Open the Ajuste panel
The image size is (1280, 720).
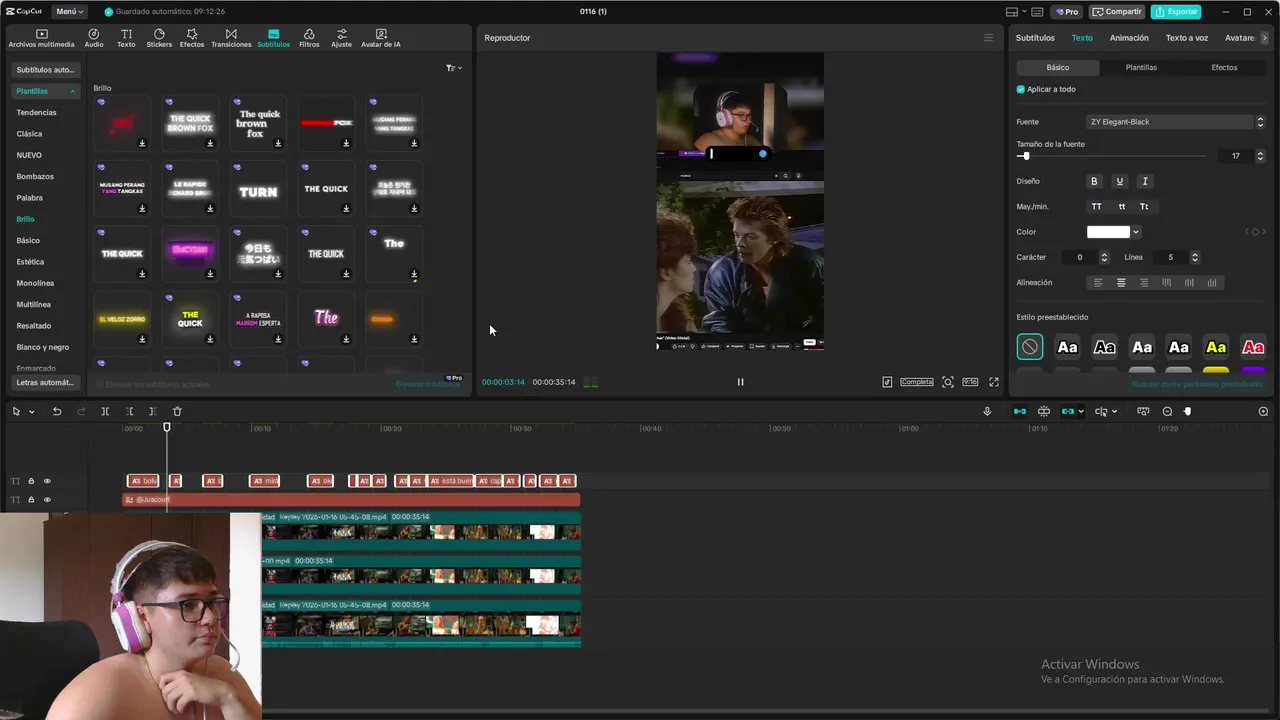(342, 38)
